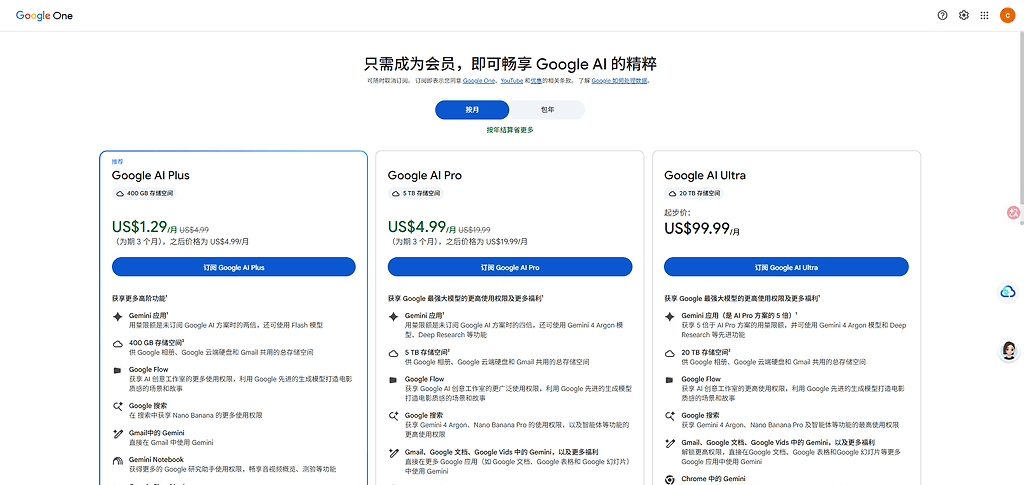Viewport: 1024px width, 485px height.
Task: Click the pen icon beside Gmail、Google 文档 in Ultra
Action: 669,443
